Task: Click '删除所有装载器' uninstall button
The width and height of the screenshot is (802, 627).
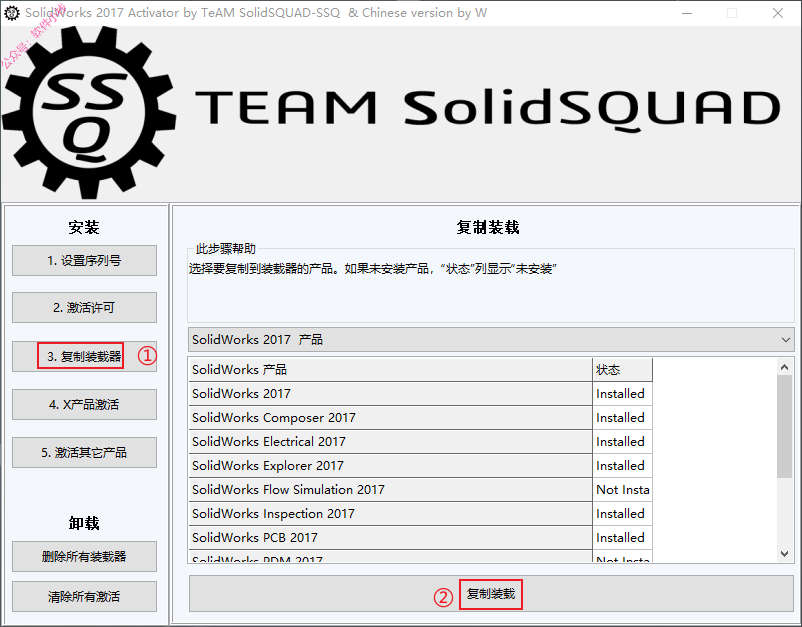Action: (x=84, y=556)
